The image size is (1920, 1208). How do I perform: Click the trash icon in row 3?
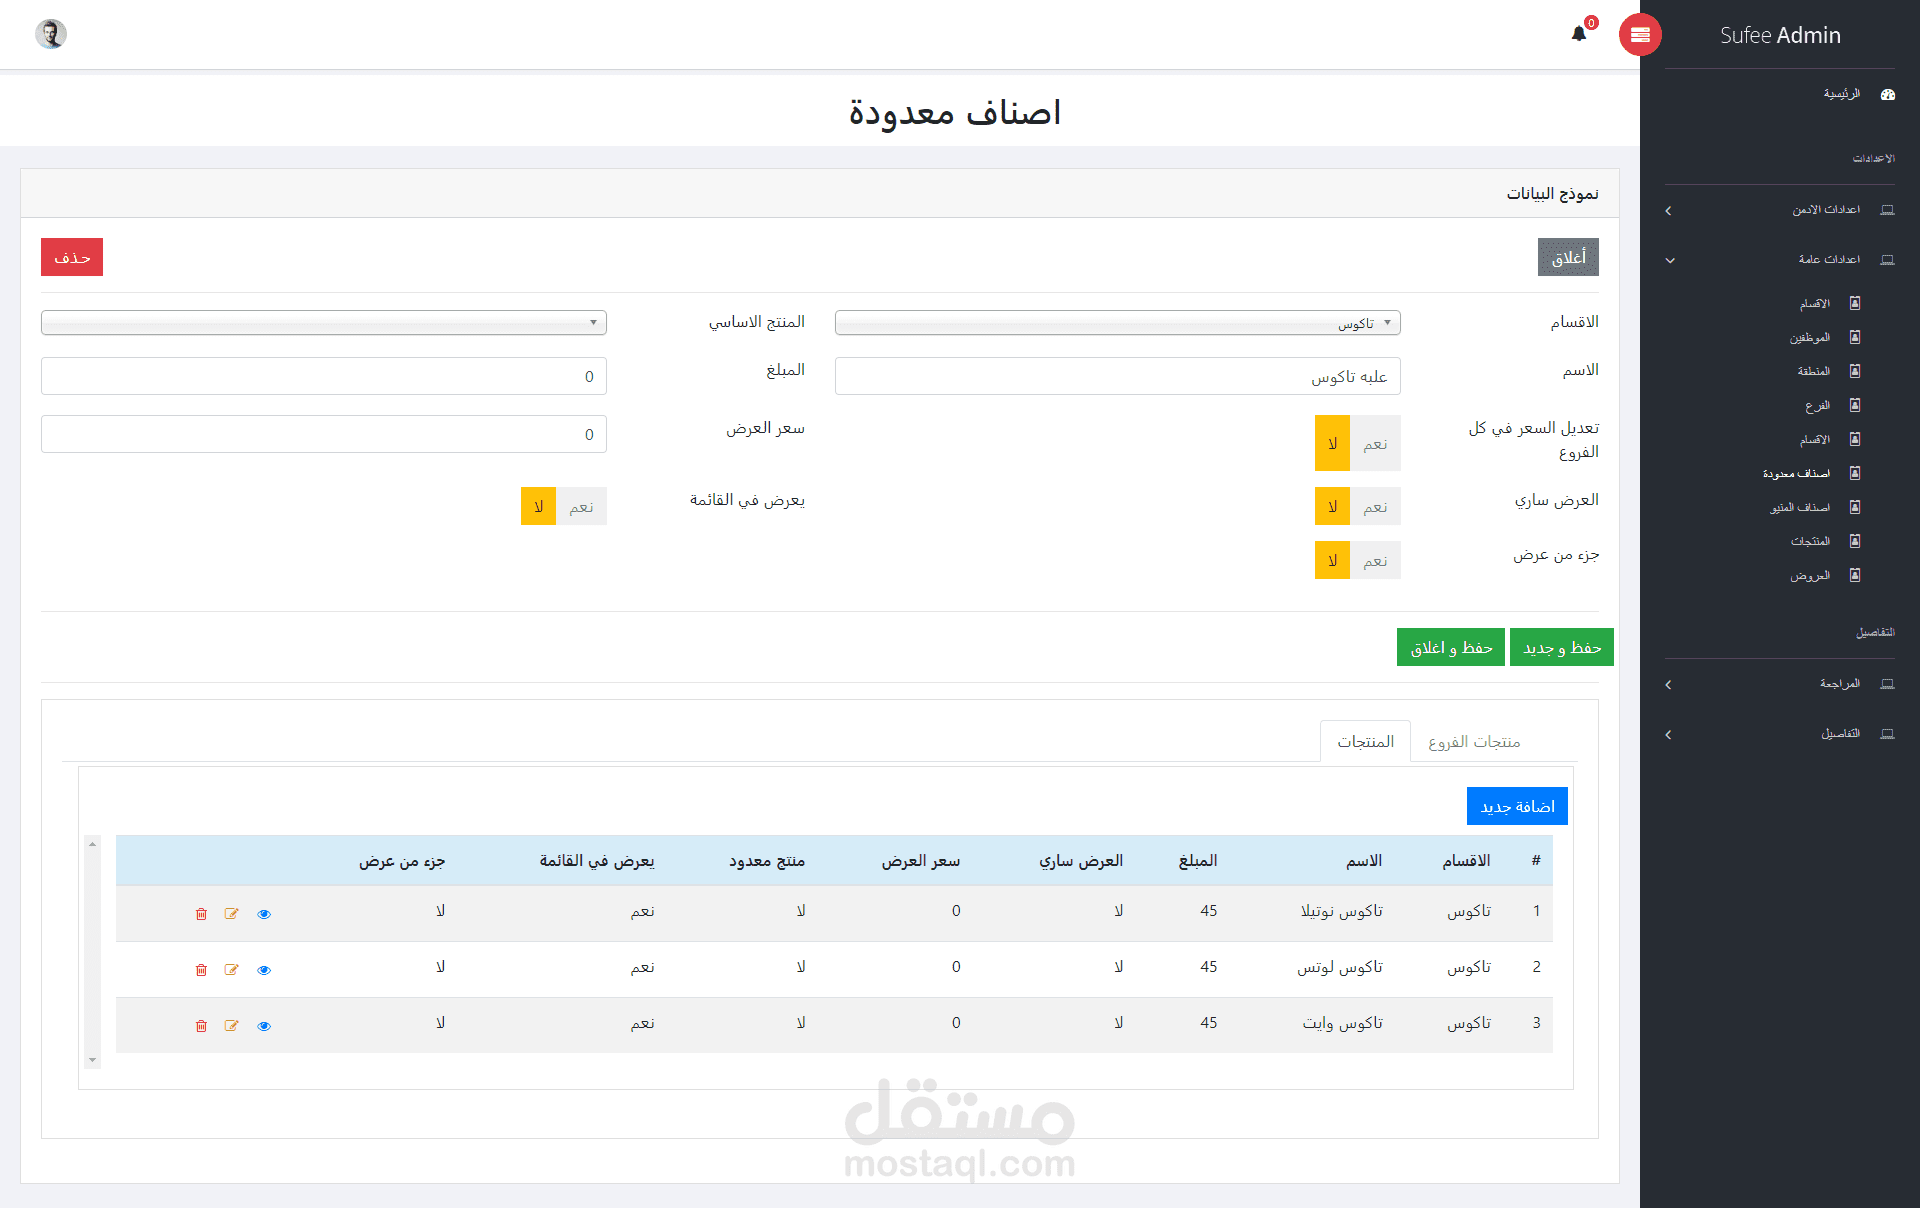(x=201, y=1026)
